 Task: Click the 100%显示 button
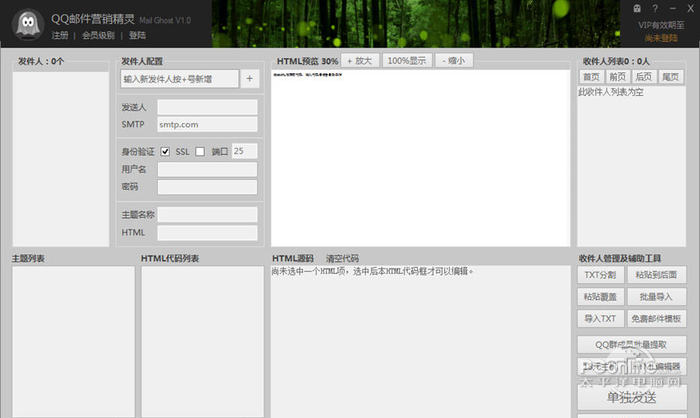tap(407, 60)
